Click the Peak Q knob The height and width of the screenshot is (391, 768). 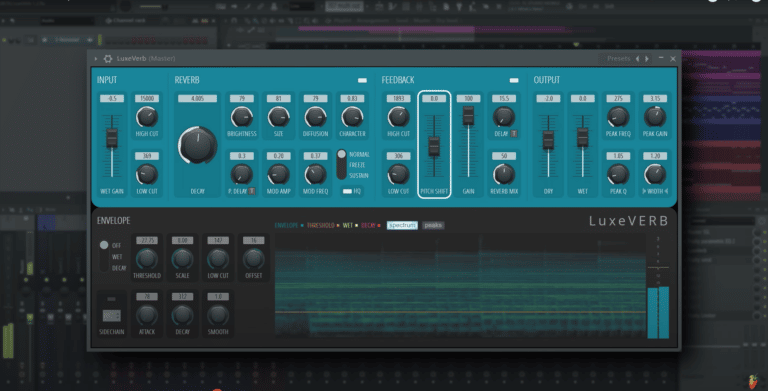[618, 174]
